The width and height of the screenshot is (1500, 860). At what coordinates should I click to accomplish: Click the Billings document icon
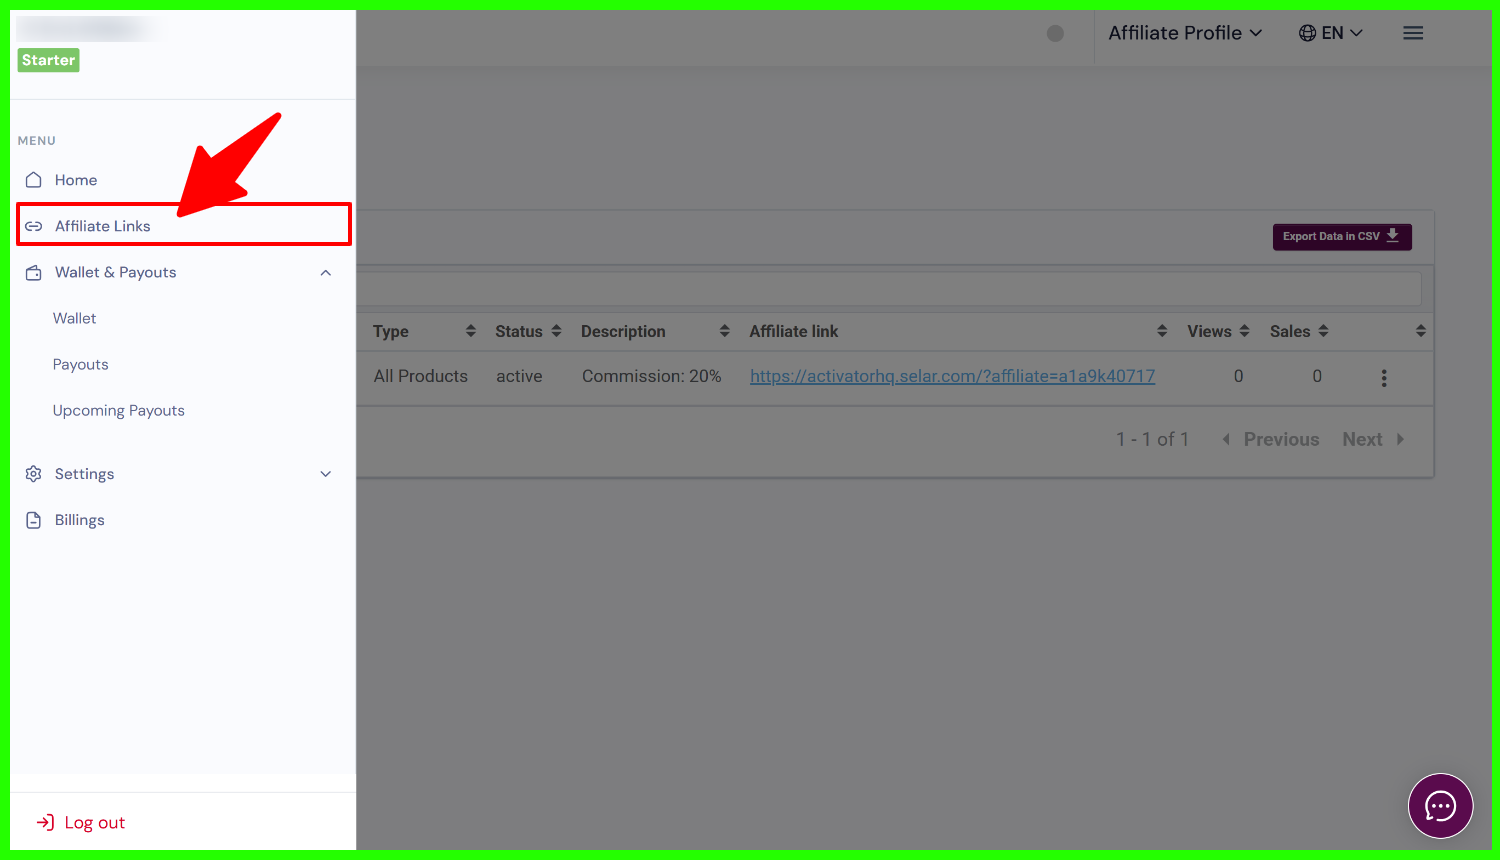[34, 520]
